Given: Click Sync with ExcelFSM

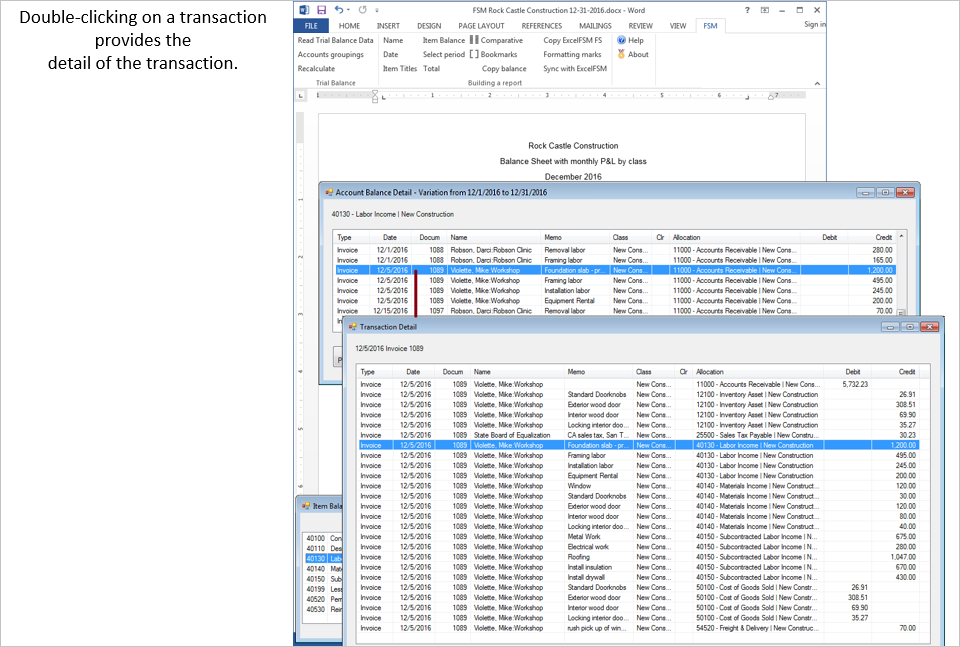Looking at the screenshot, I should (x=575, y=69).
